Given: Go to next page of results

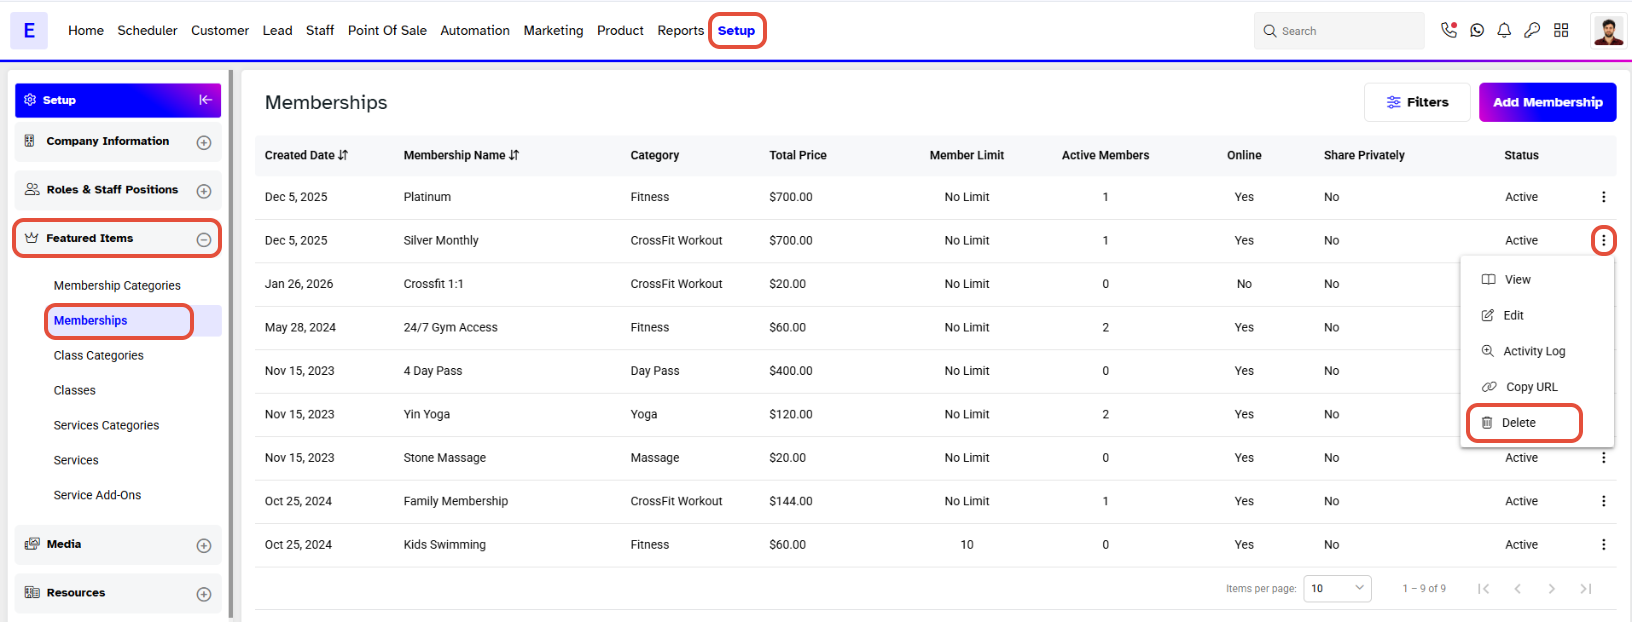Looking at the screenshot, I should pyautogui.click(x=1551, y=588).
